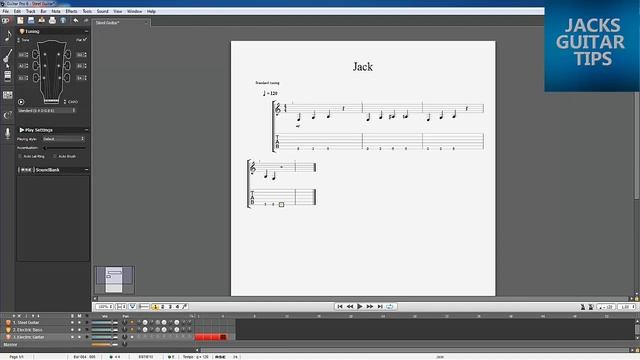Click the page thumbnail navigator
This screenshot has width=640, height=360.
(x=114, y=280)
